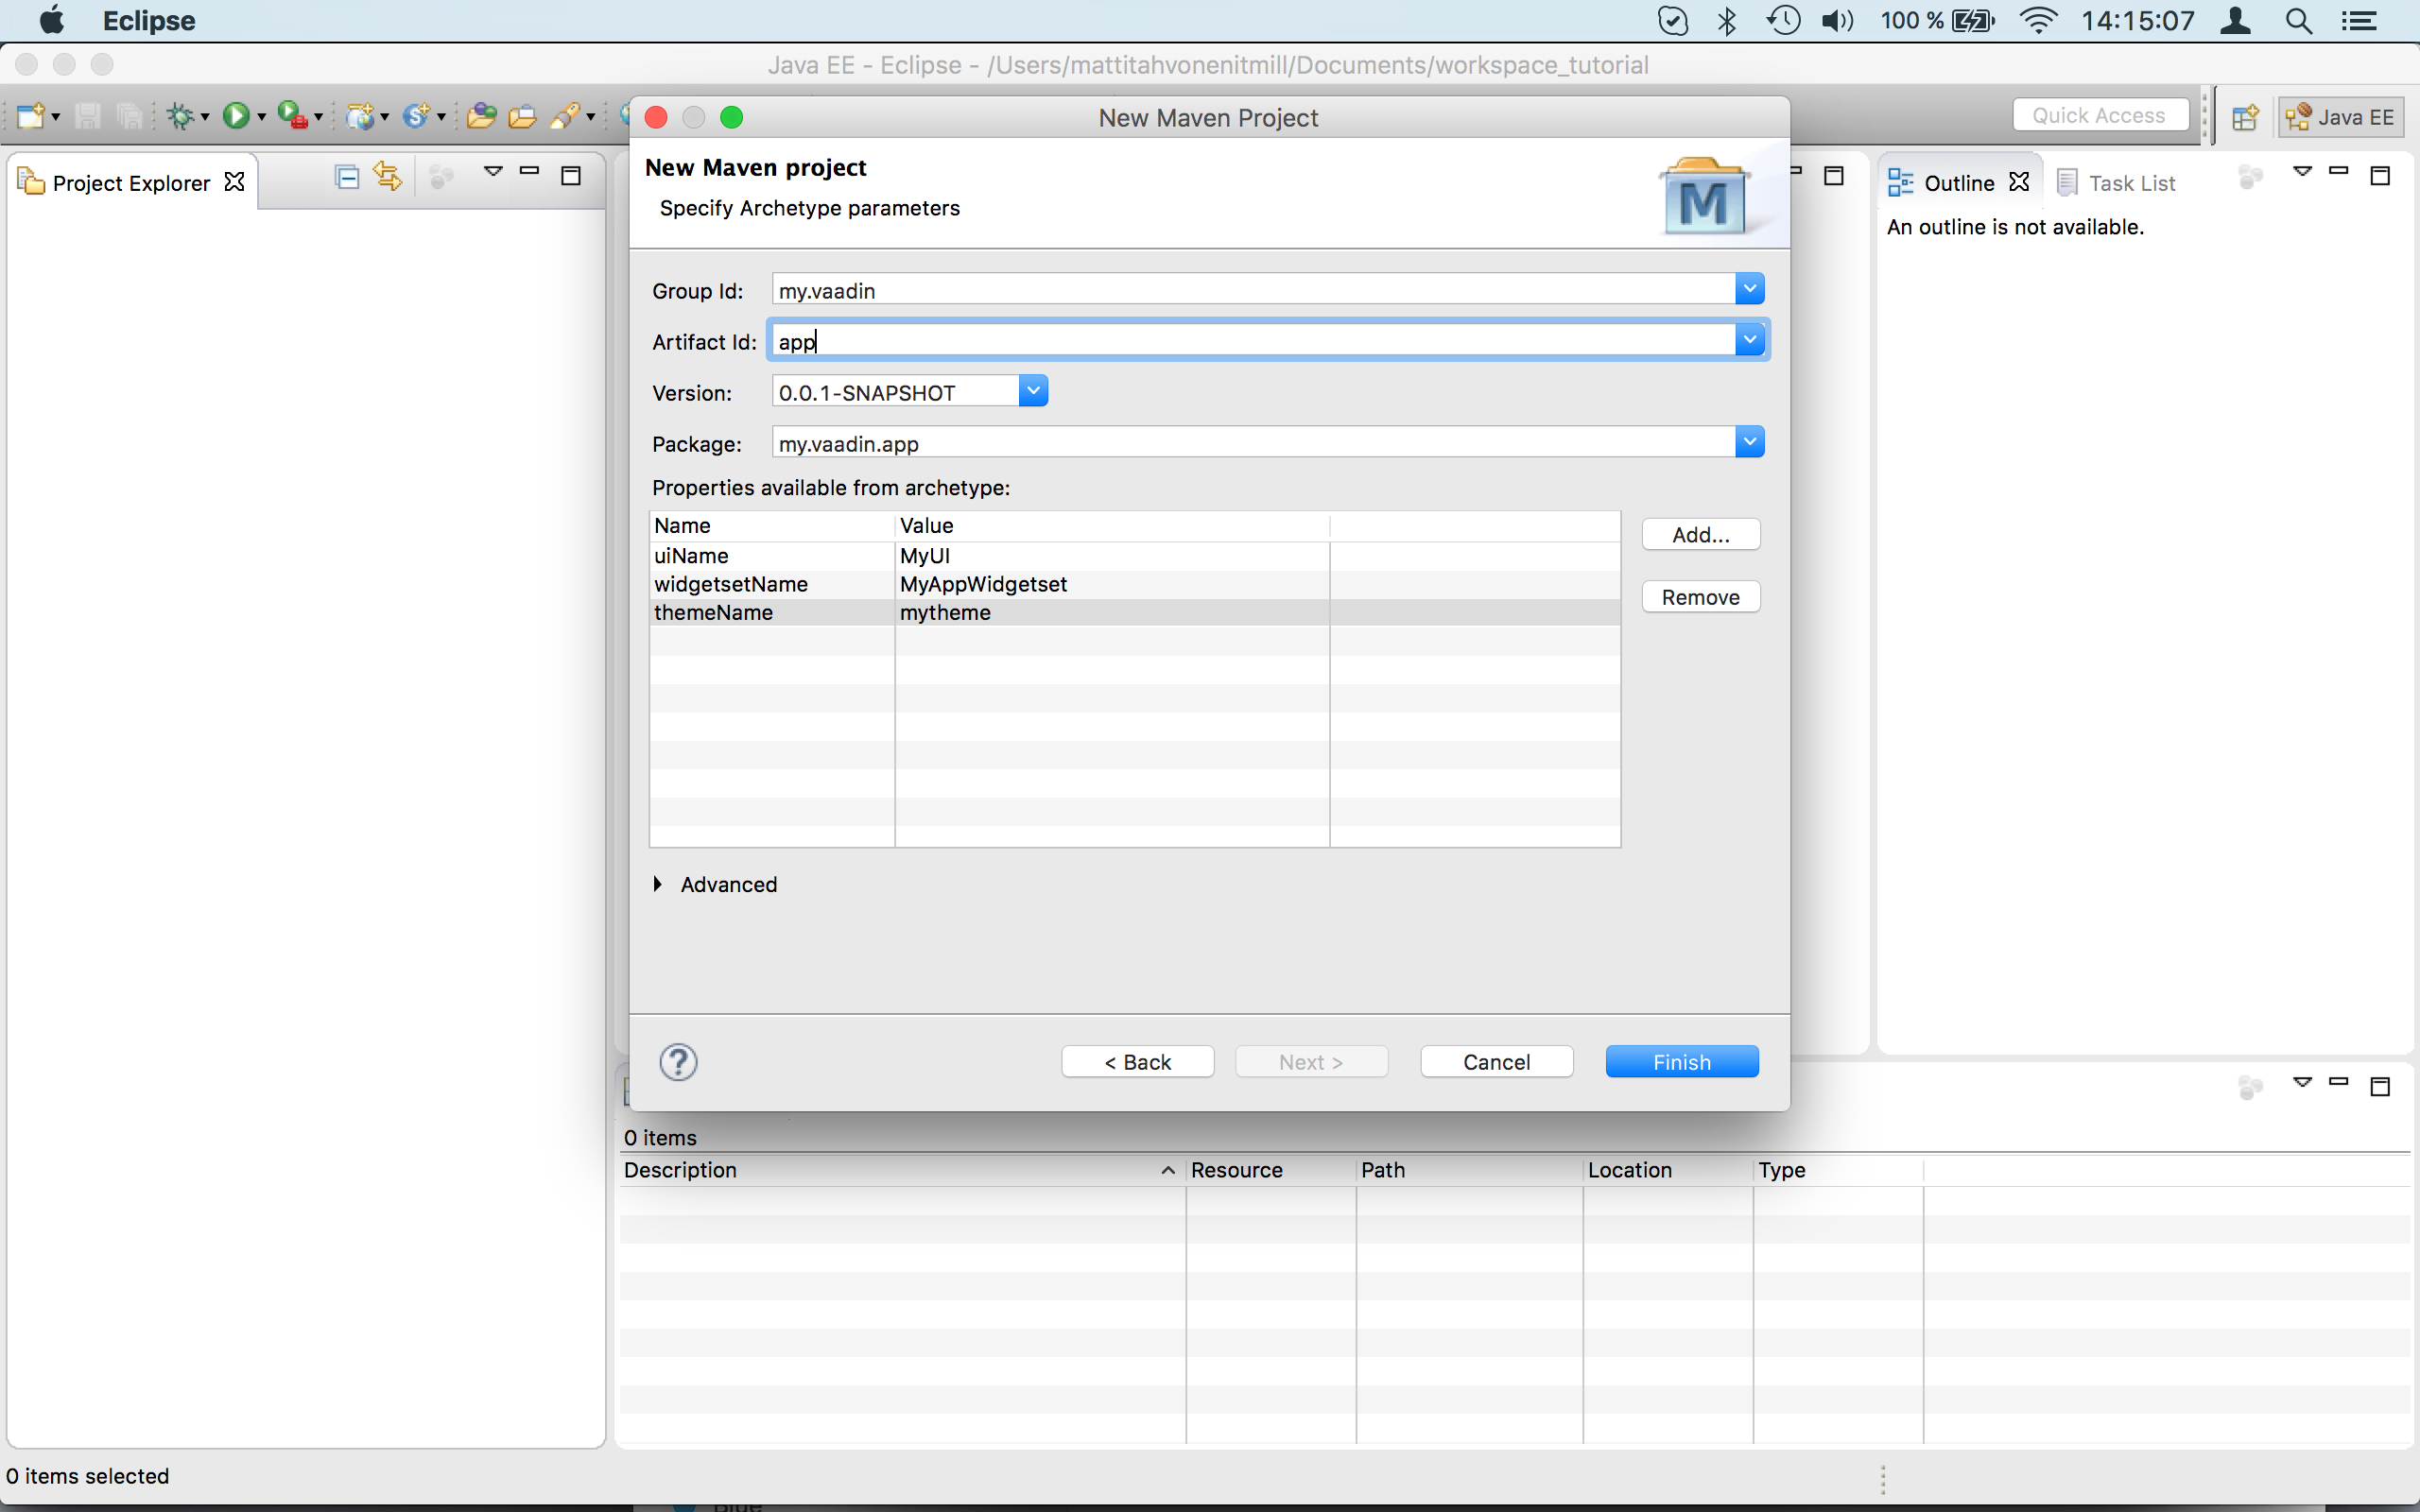Close the Outline tab with X

pyautogui.click(x=2019, y=182)
